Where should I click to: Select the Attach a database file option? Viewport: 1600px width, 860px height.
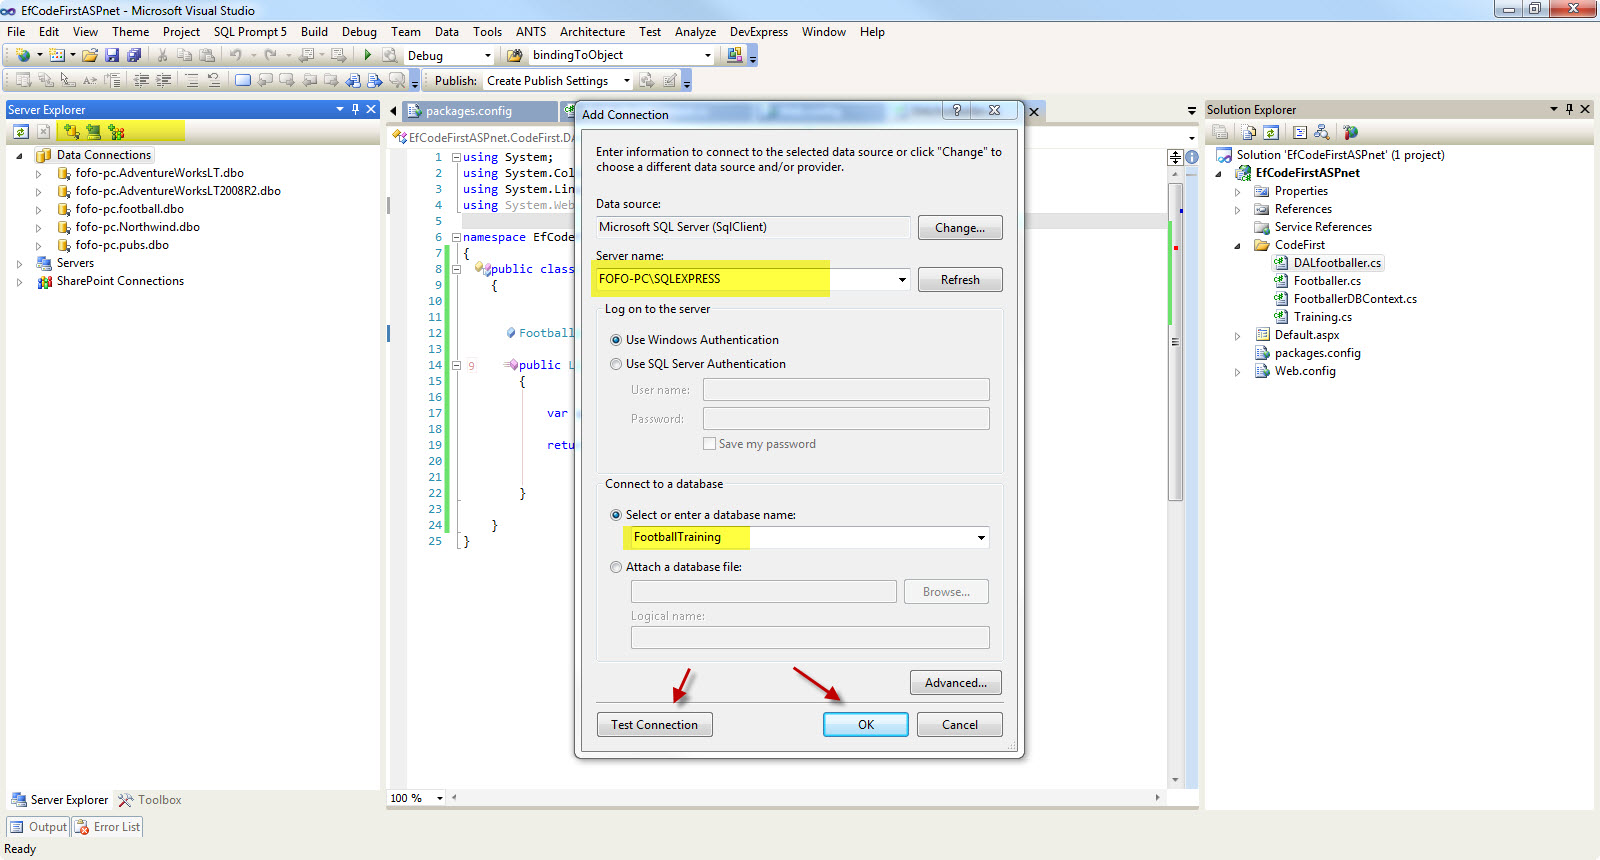(x=616, y=567)
